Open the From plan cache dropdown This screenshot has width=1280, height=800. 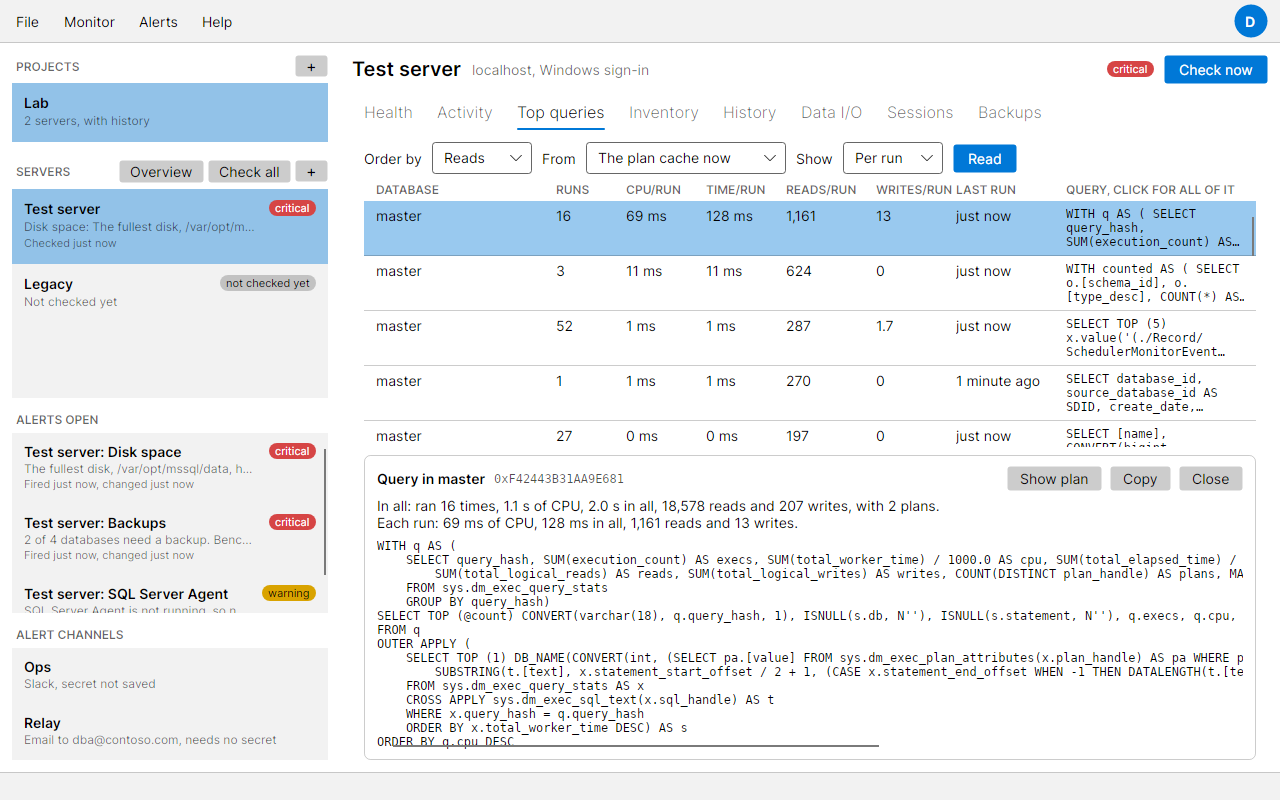686,158
